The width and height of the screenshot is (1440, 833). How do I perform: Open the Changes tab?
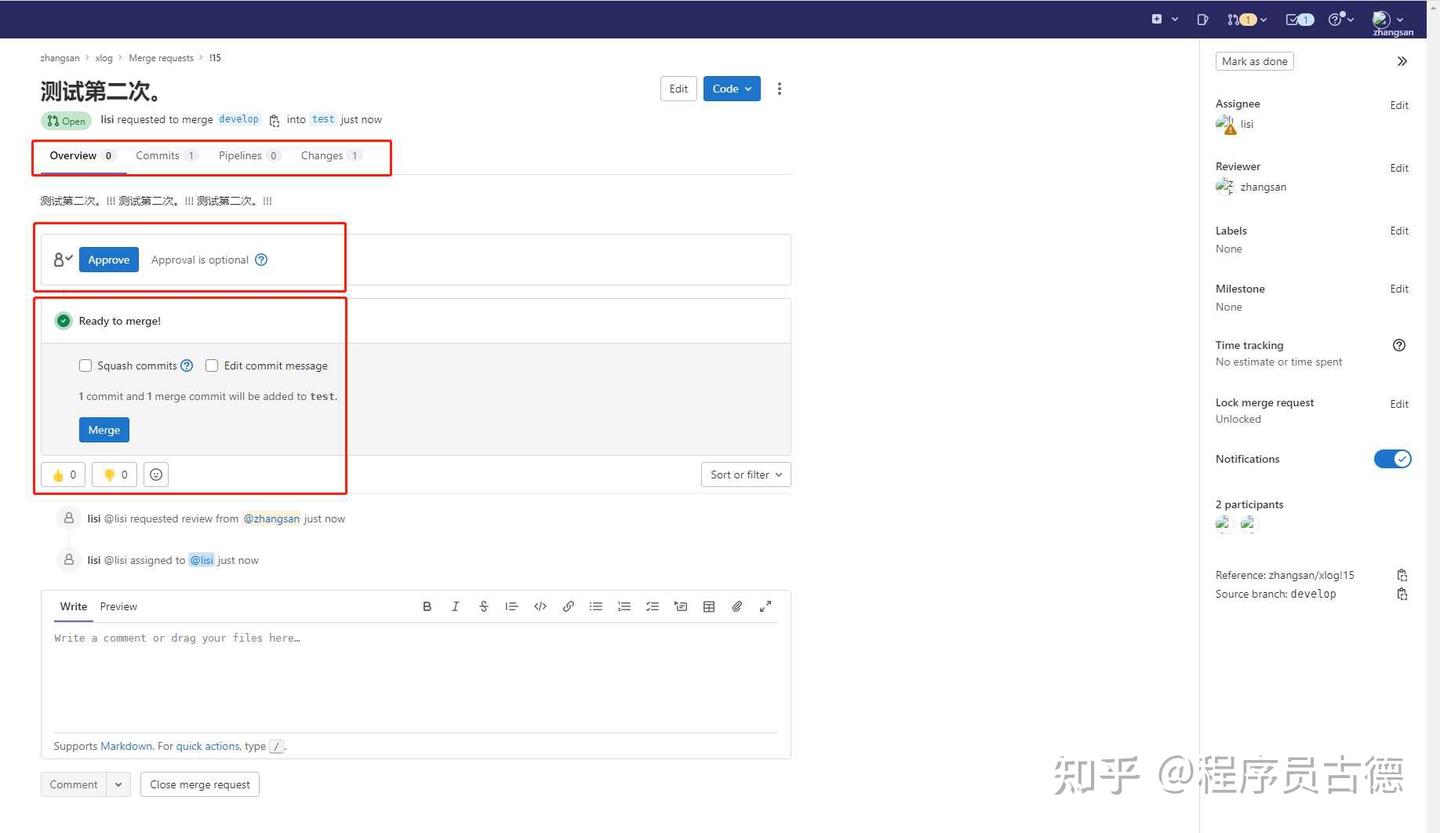[x=322, y=155]
